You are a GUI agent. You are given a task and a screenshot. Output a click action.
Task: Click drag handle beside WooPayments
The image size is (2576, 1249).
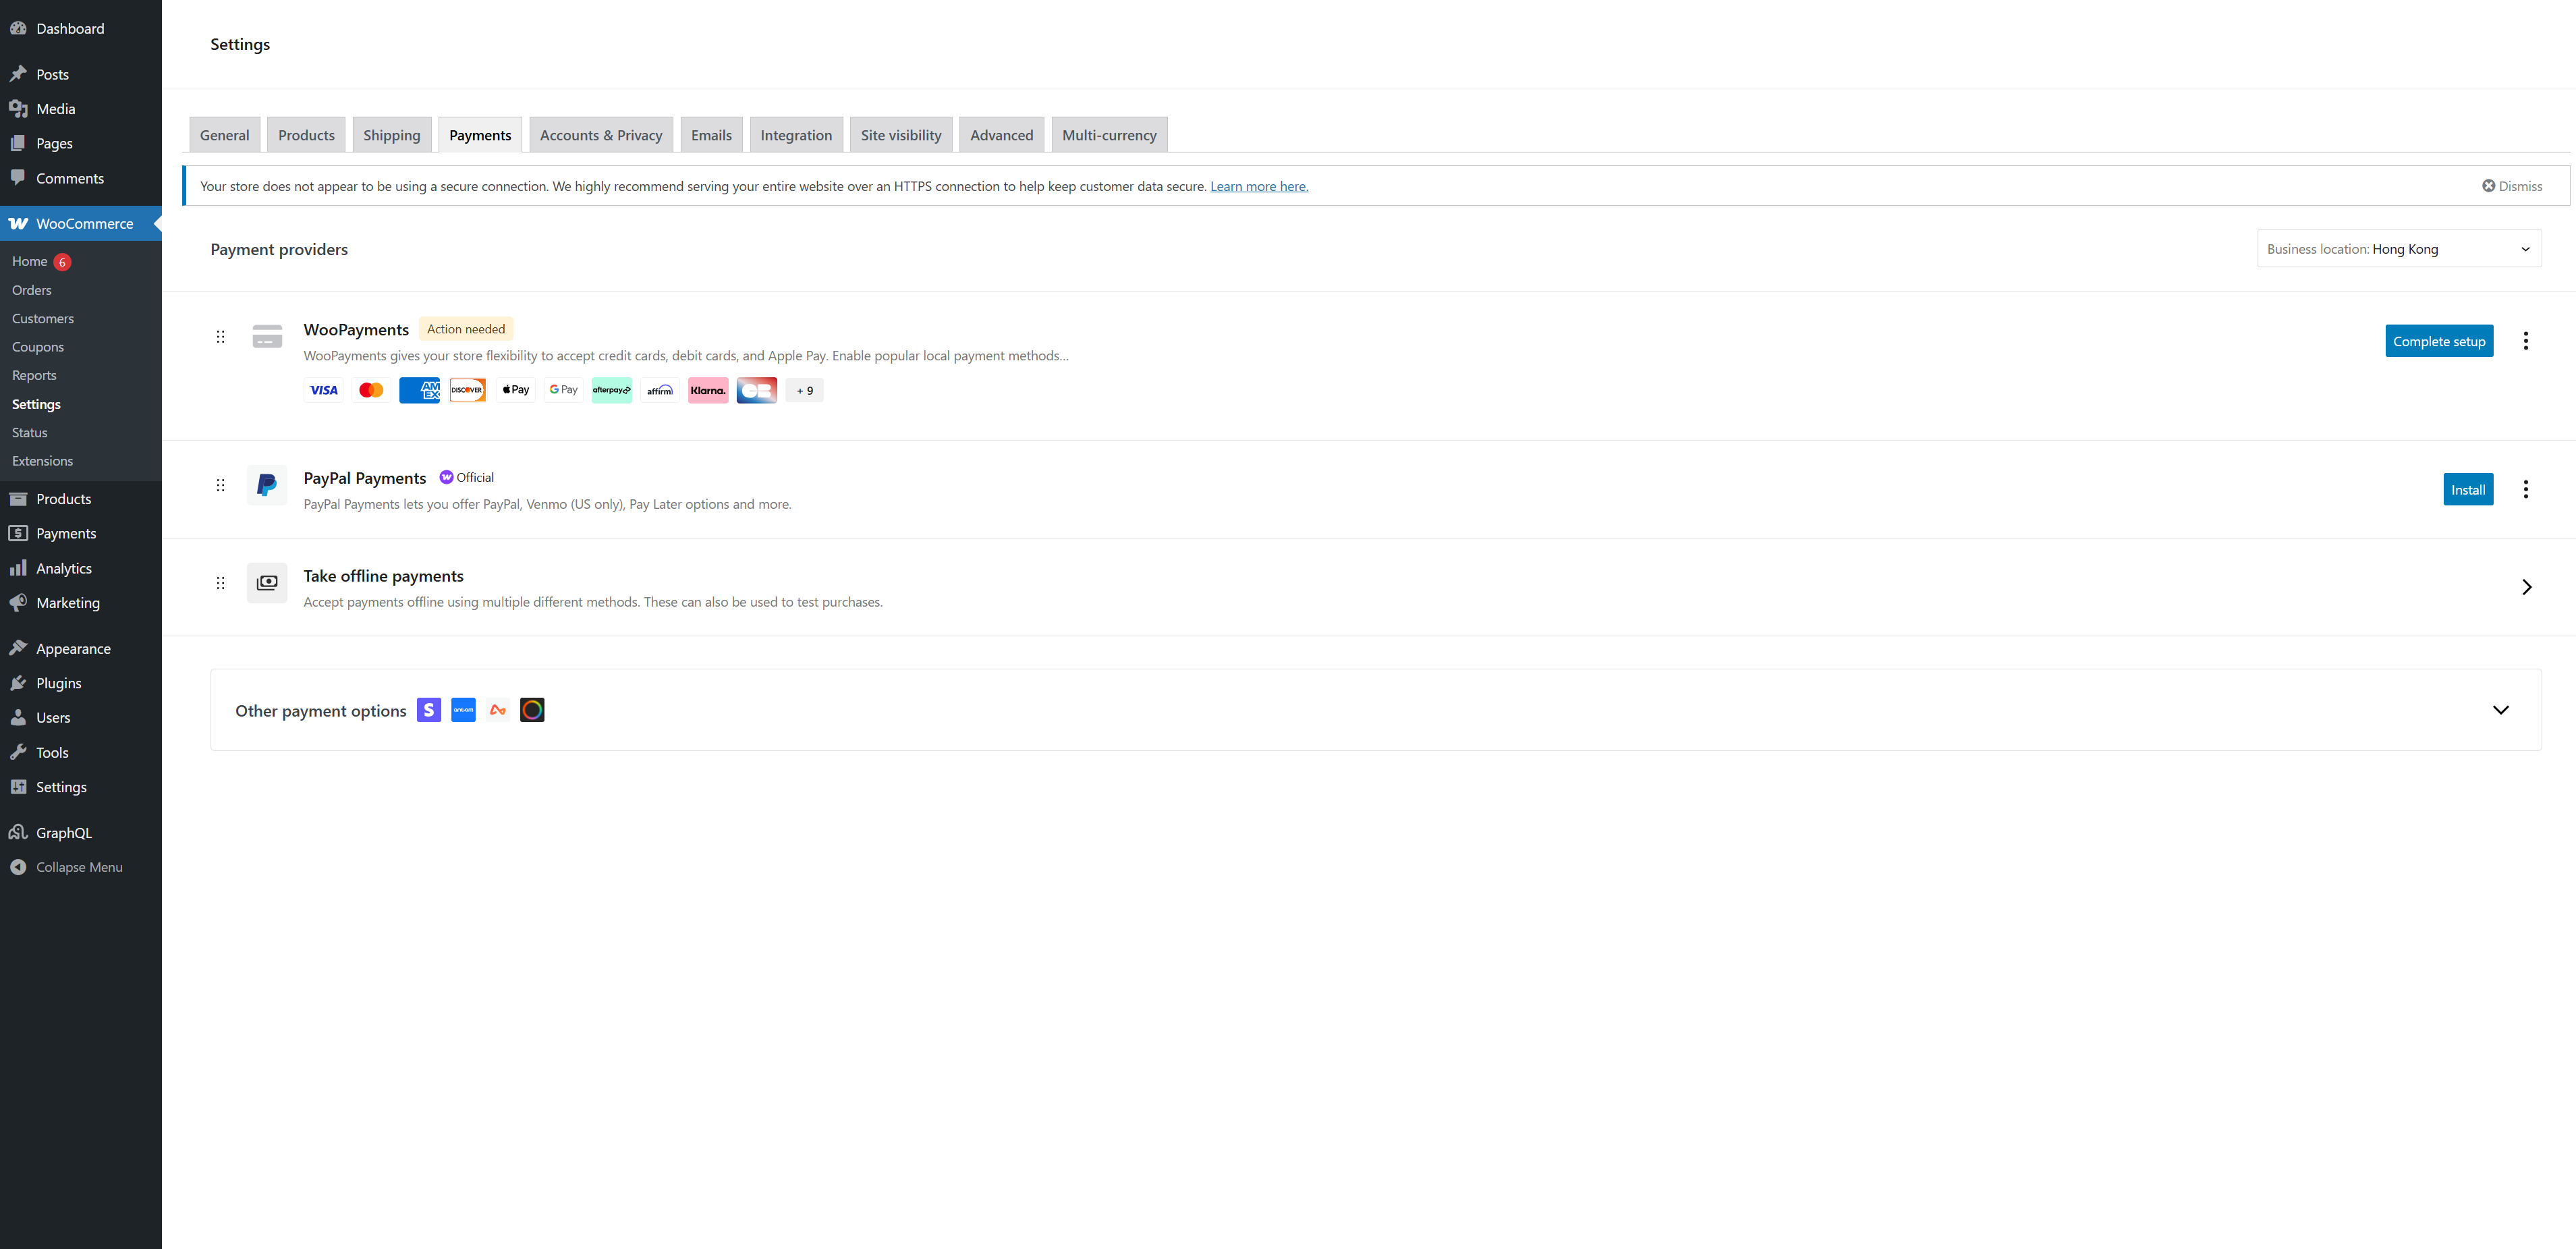click(220, 337)
